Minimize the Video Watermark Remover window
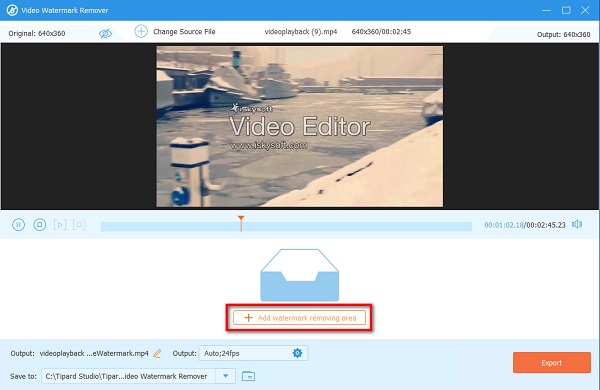The image size is (600, 390). click(546, 10)
